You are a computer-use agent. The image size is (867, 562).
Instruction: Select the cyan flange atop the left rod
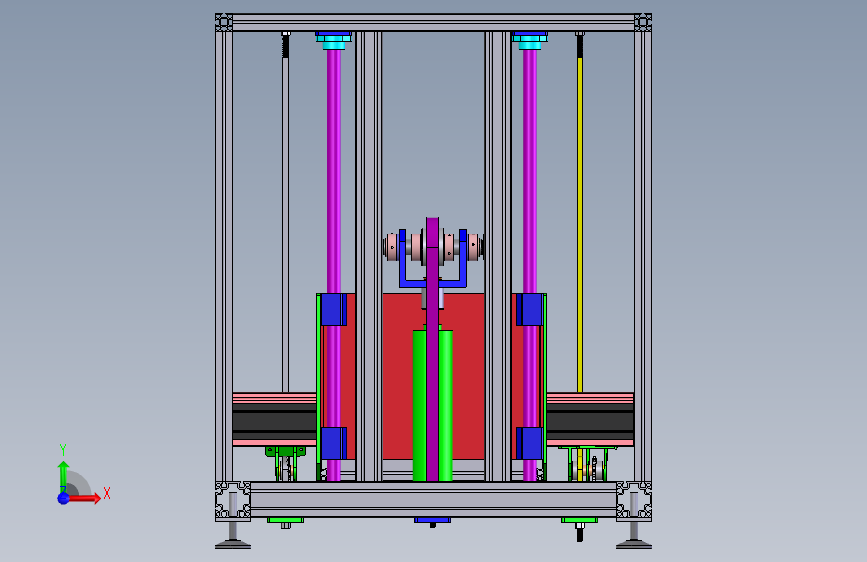[333, 41]
